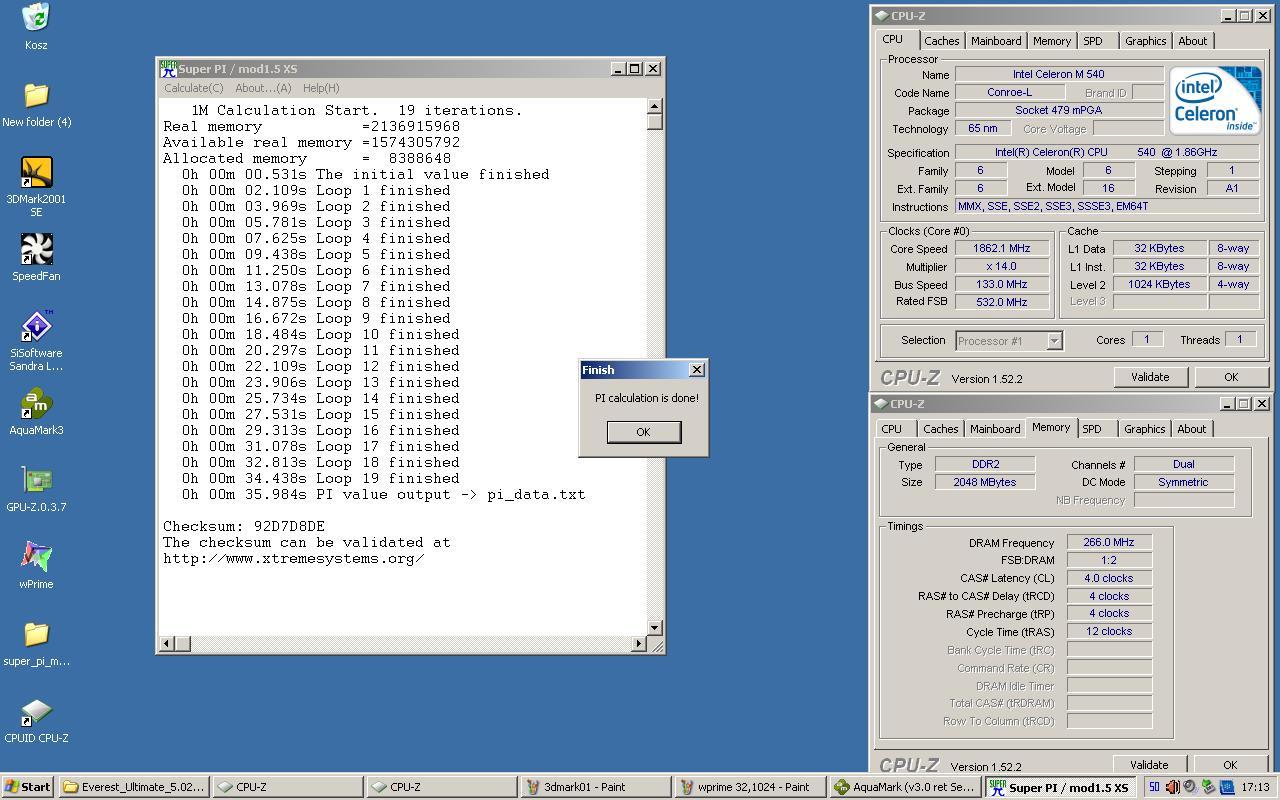Expand the Processor #1 selection dropdown
This screenshot has height=800, width=1280.
point(1054,341)
